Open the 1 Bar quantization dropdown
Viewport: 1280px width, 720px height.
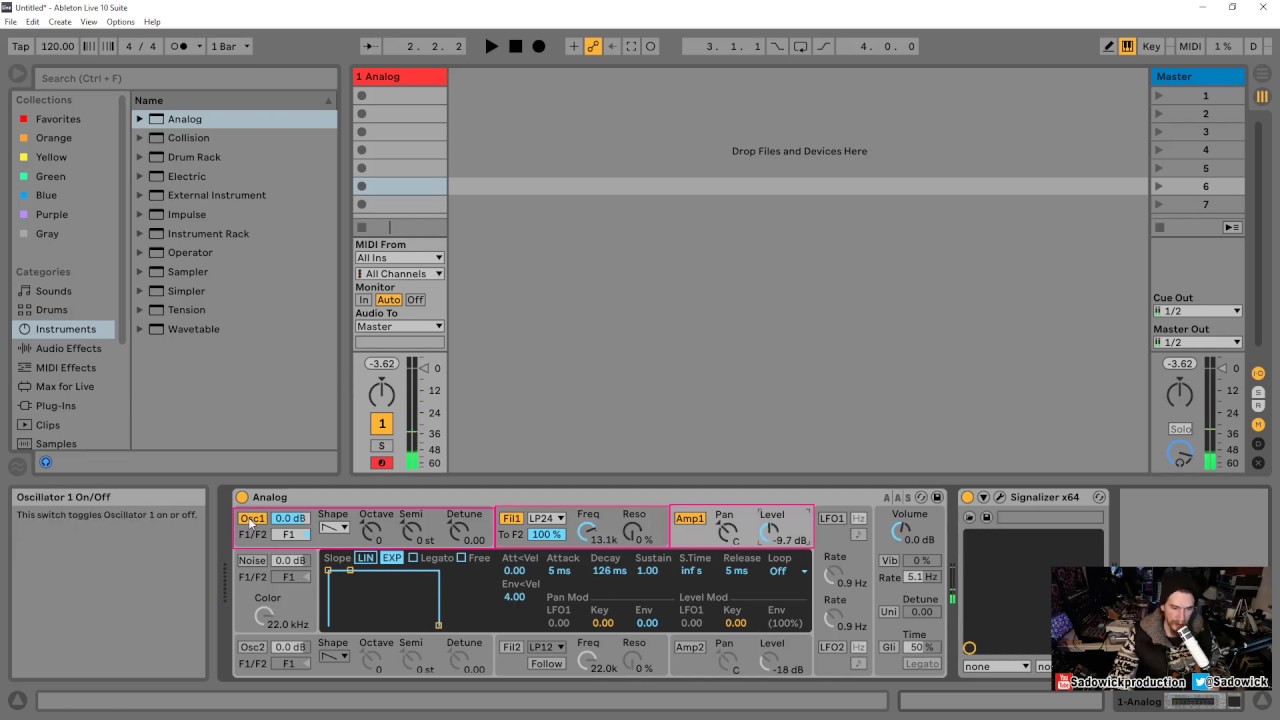(x=230, y=46)
